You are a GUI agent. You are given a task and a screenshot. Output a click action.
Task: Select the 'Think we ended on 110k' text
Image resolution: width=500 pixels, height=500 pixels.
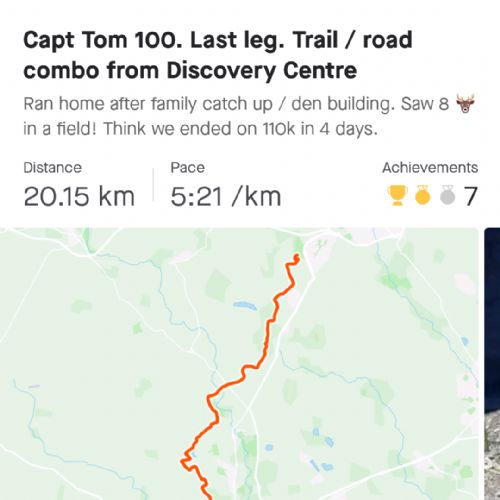tap(200, 129)
